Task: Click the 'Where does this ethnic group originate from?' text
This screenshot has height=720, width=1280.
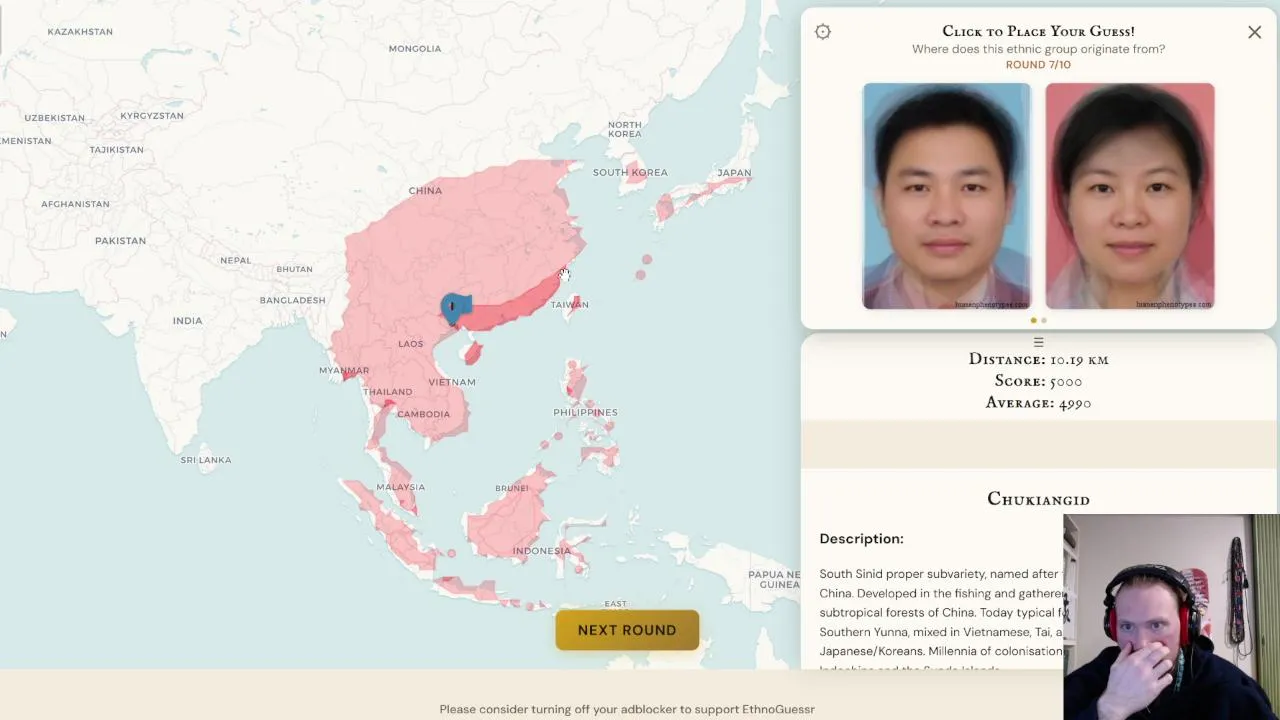Action: coord(1038,49)
